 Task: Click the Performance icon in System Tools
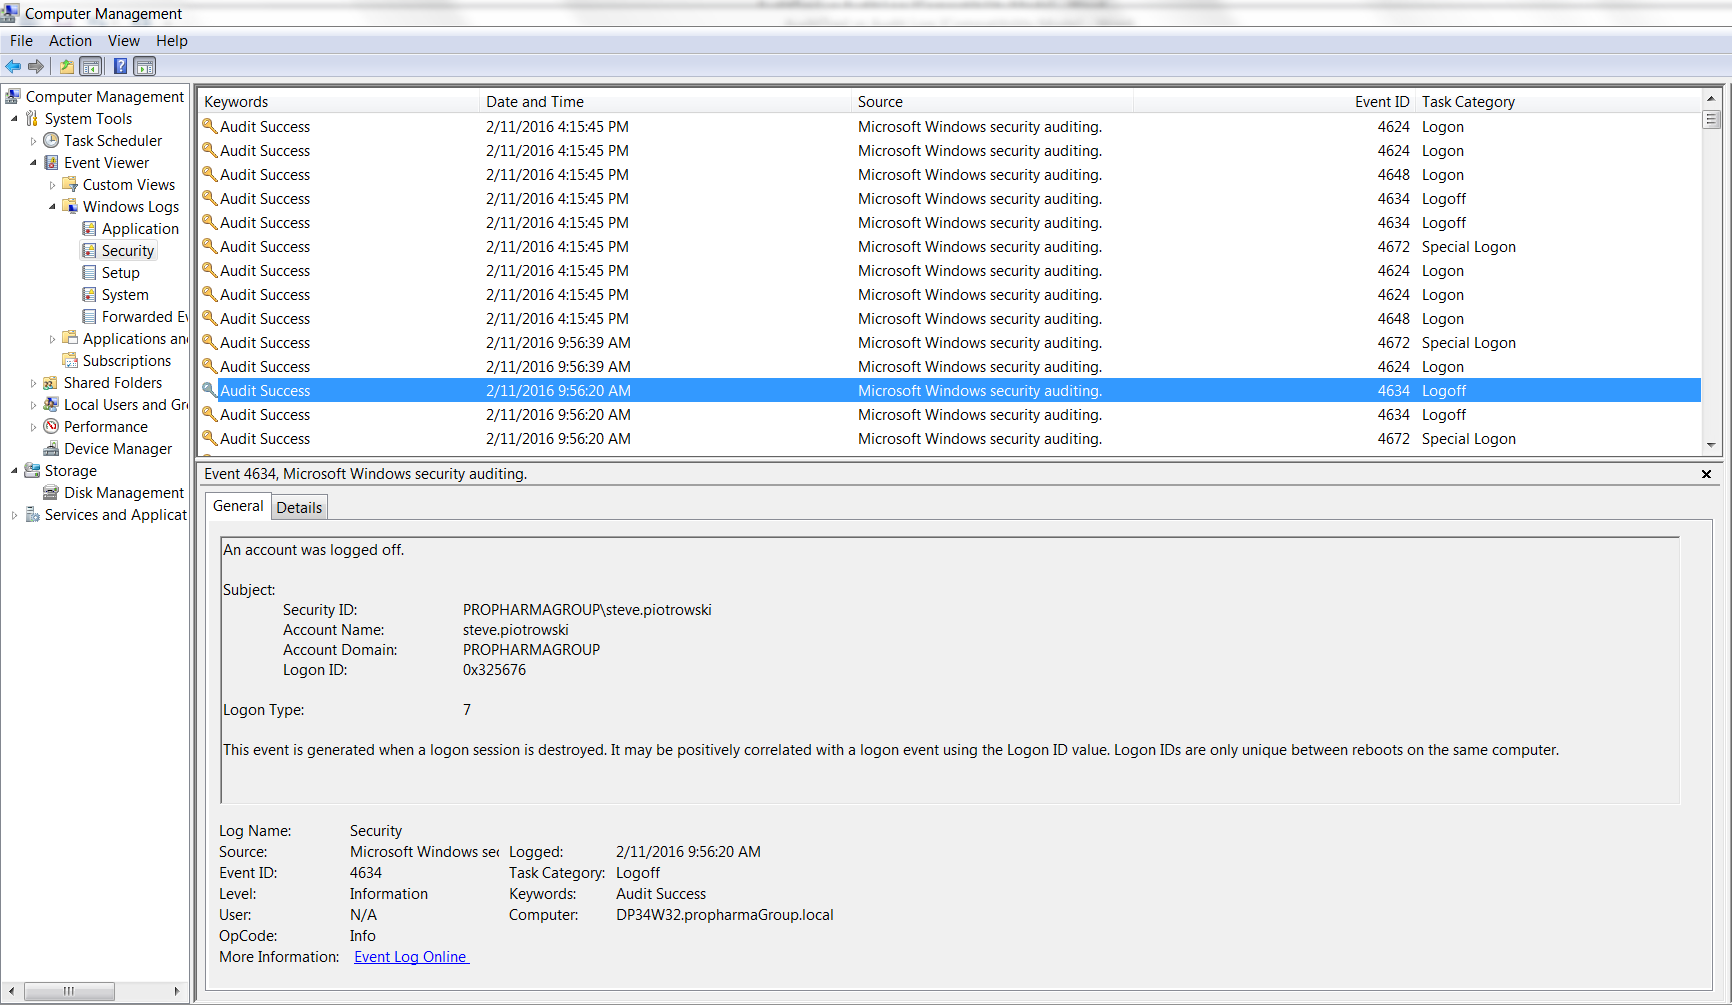104,426
